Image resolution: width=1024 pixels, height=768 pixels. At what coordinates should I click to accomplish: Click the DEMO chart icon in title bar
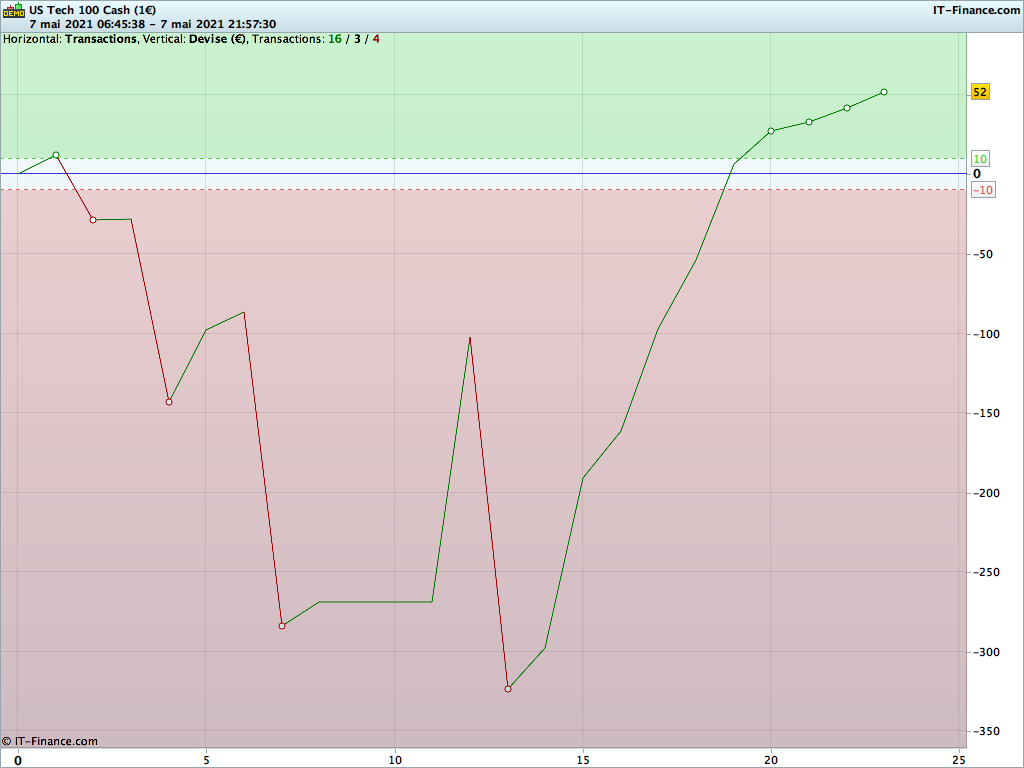14,10
